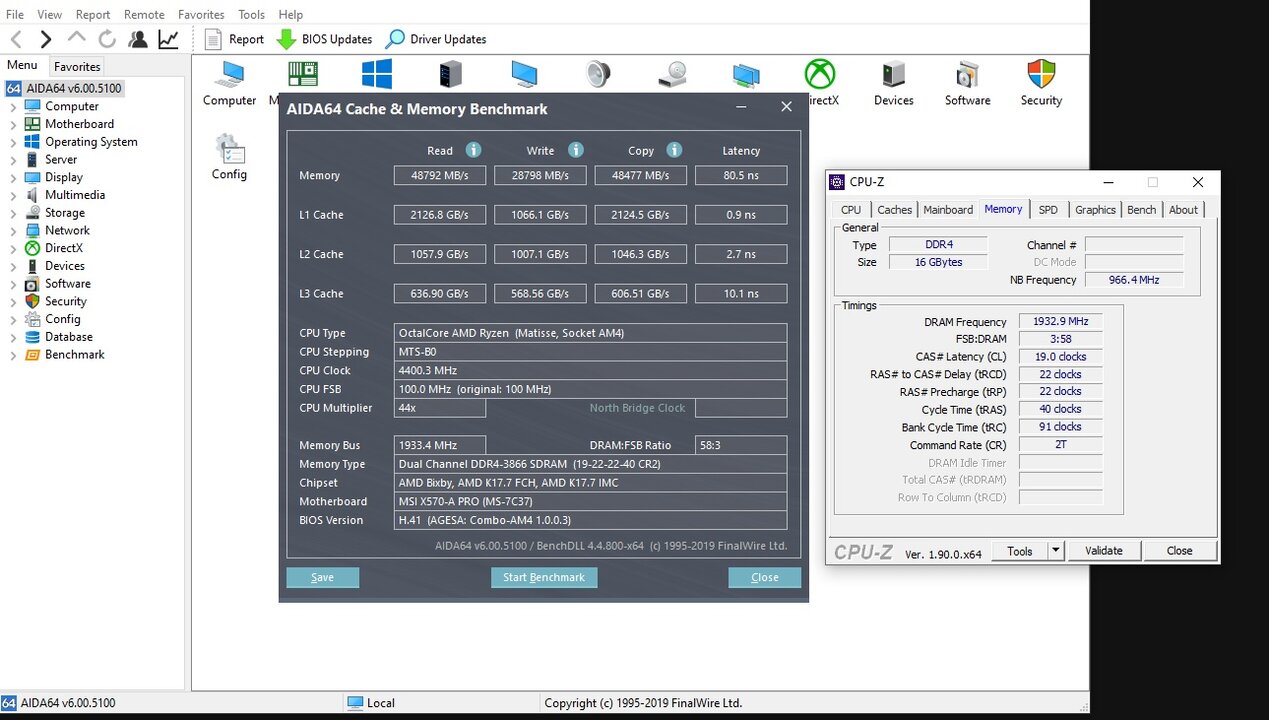Open the Devices category icon in main pane
This screenshot has height=720, width=1269.
tap(893, 84)
